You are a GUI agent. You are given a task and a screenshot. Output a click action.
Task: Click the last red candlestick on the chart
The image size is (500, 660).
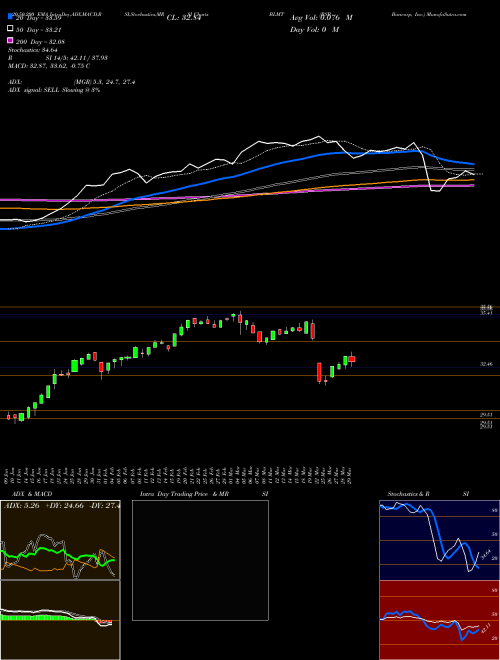tap(352, 359)
